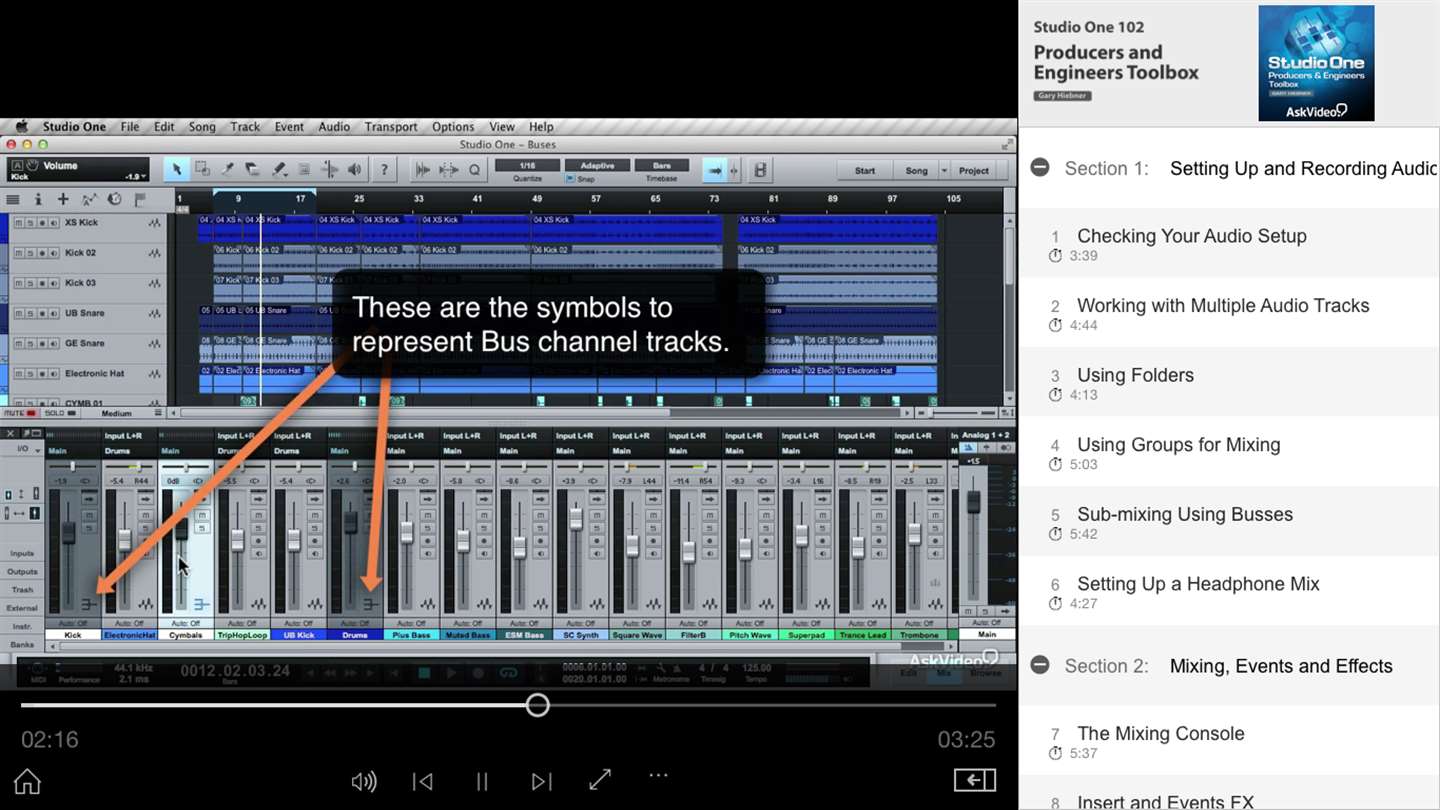
Task: Mute the XS Kick track
Action: [x=18, y=223]
